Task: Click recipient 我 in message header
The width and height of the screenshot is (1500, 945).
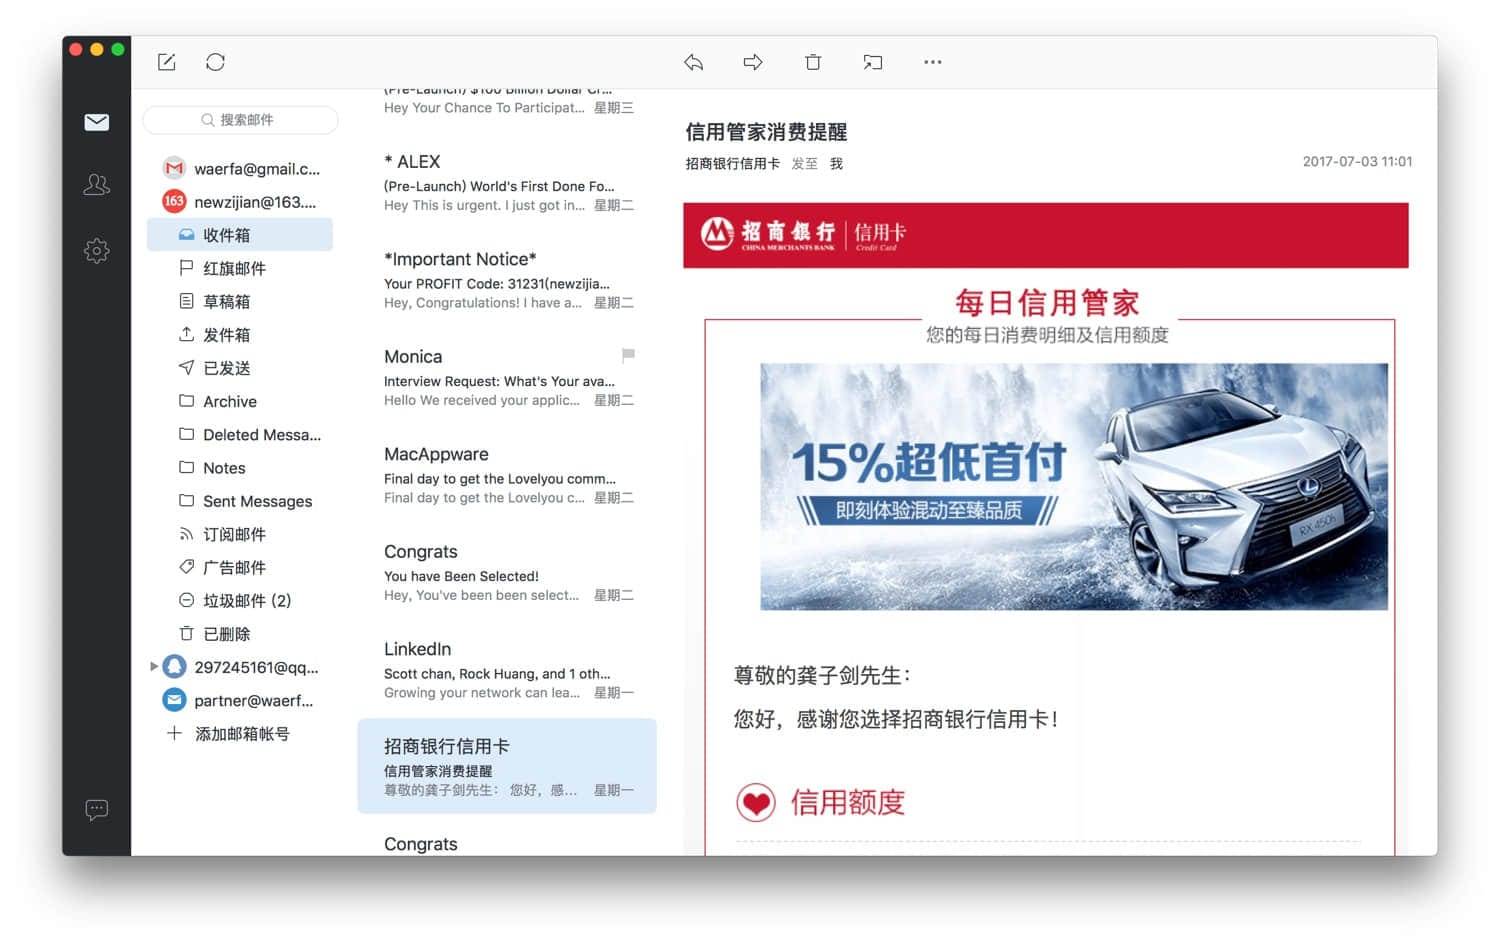Action: [836, 163]
